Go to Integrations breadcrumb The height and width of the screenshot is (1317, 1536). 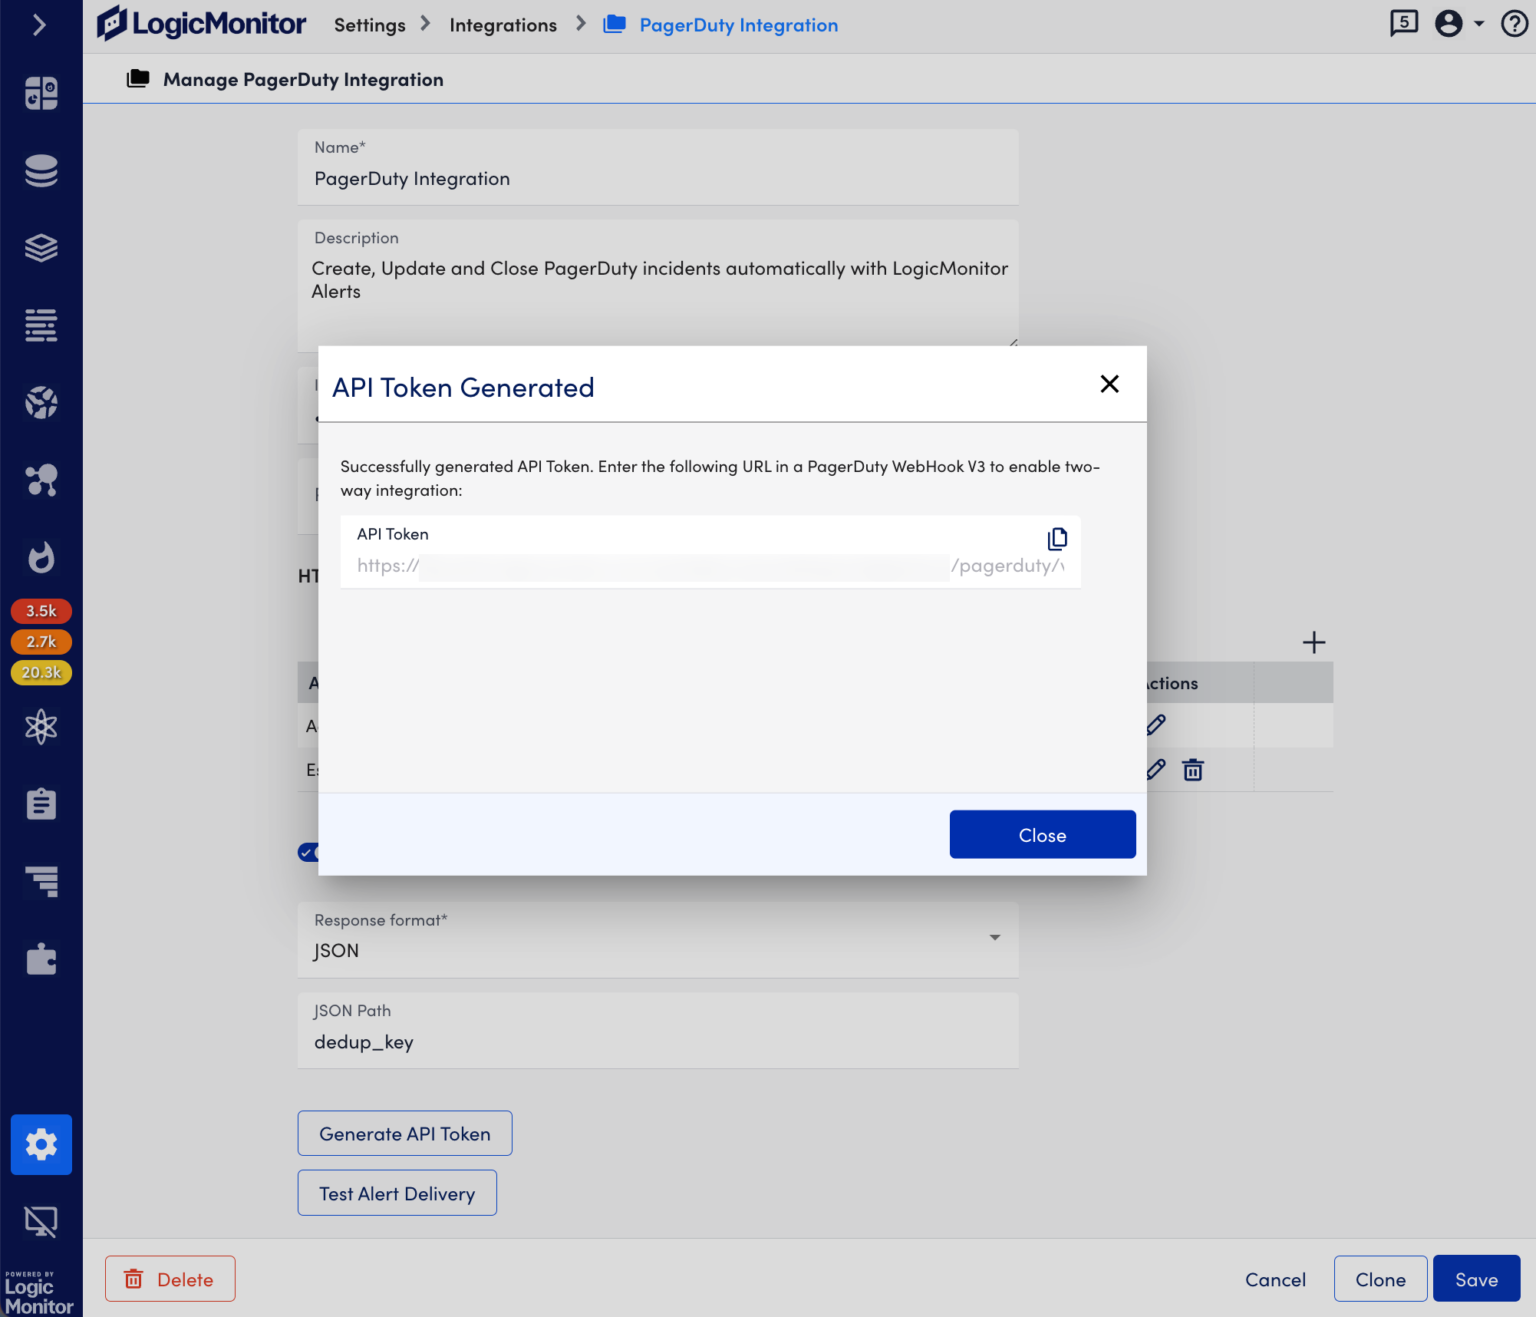[x=503, y=24]
